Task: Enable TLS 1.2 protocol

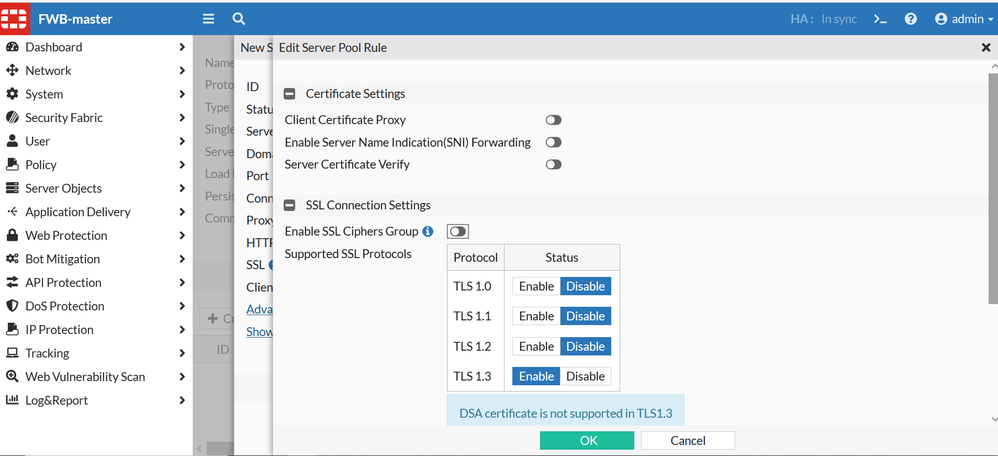Action: 536,346
